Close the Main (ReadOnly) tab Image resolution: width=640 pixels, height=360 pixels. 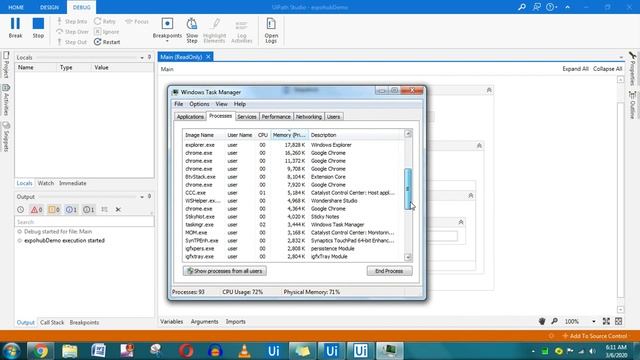(208, 57)
